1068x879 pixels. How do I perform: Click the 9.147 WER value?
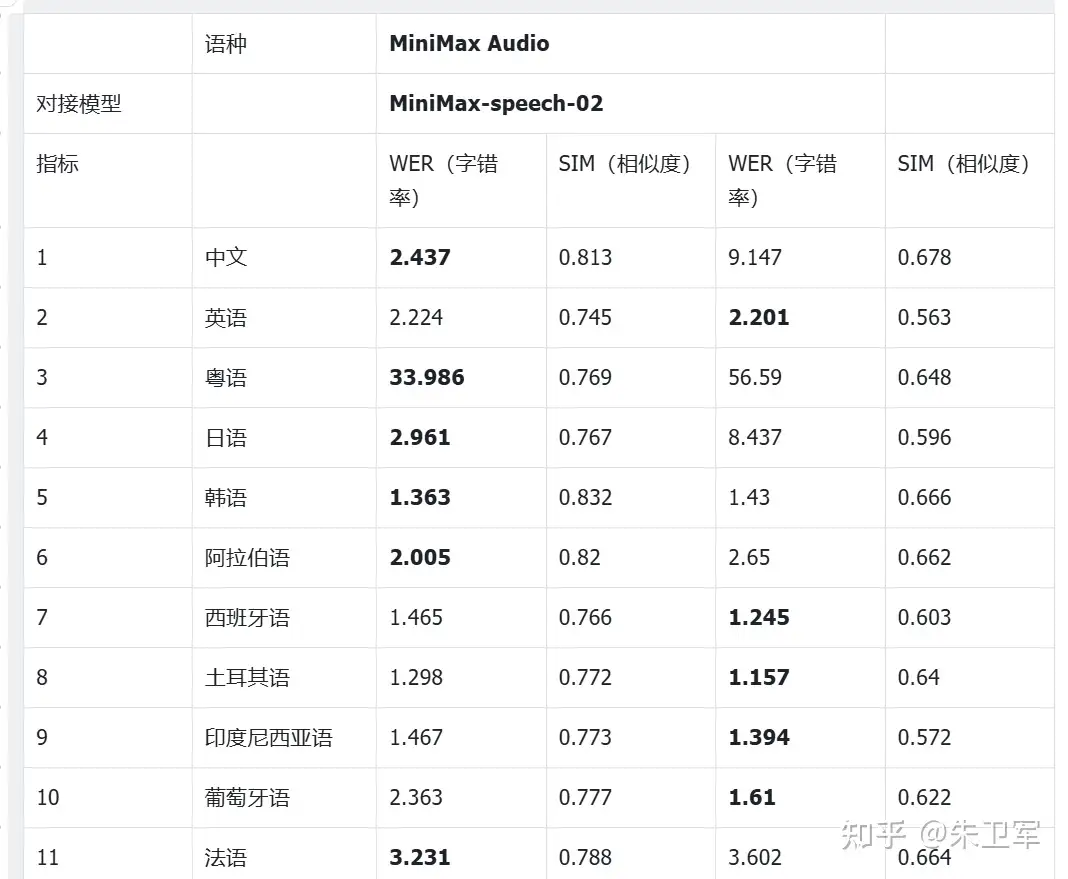click(755, 257)
